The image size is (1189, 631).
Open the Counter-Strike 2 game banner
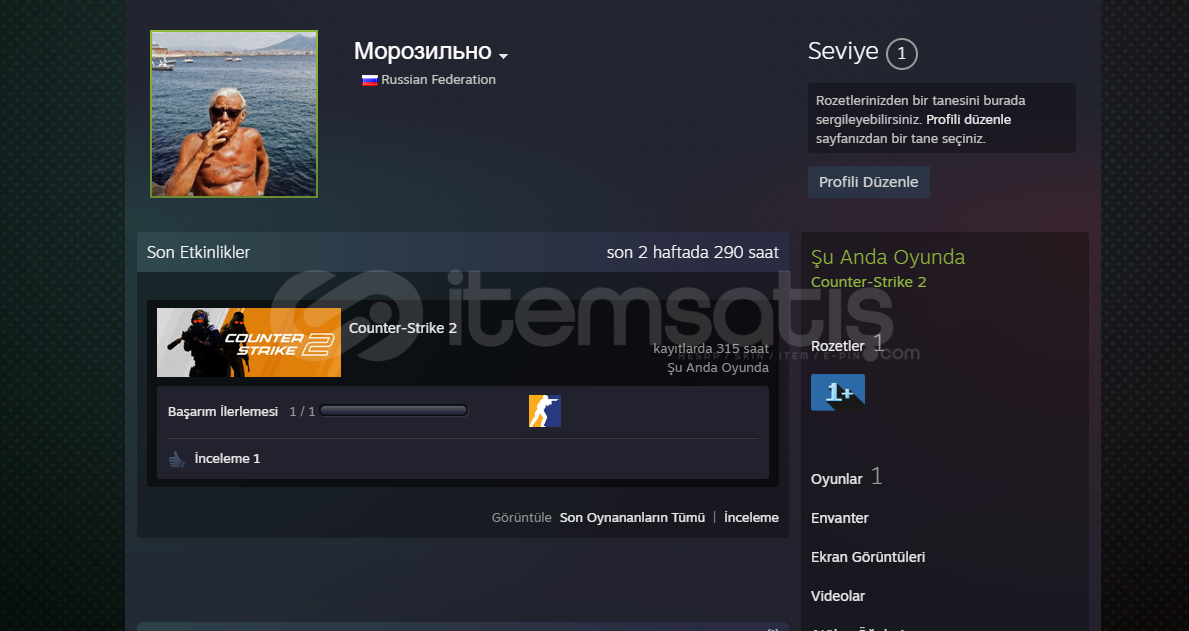click(249, 343)
